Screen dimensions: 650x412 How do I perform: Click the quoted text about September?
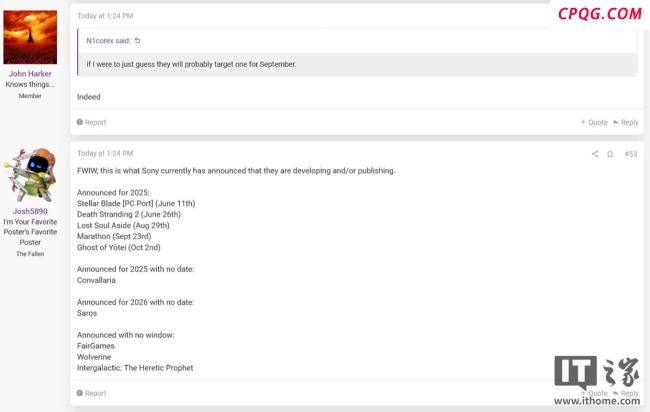[x=191, y=64]
